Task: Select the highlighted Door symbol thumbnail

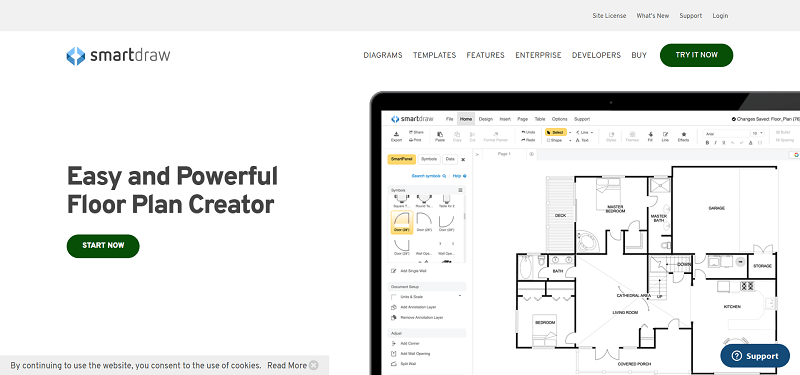Action: 402,222
